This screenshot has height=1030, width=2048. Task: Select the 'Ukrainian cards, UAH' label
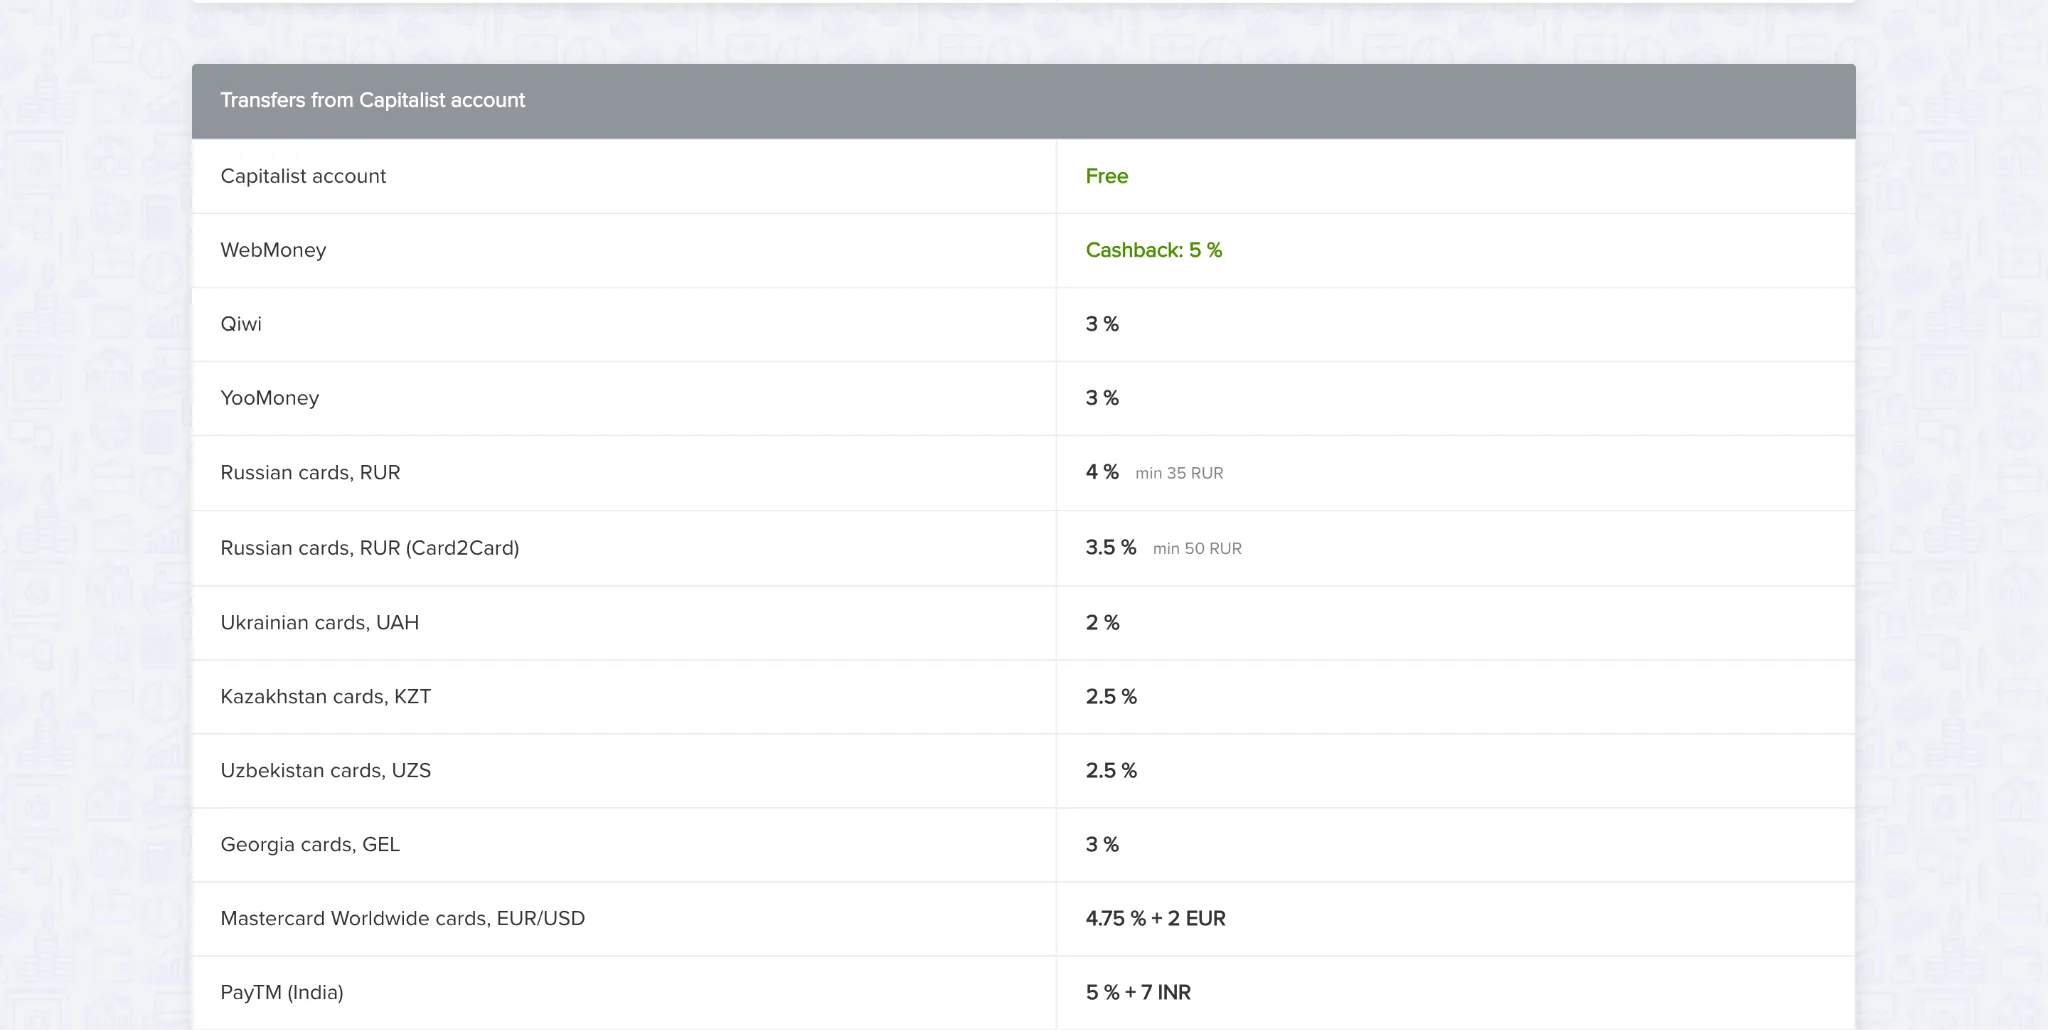point(320,622)
